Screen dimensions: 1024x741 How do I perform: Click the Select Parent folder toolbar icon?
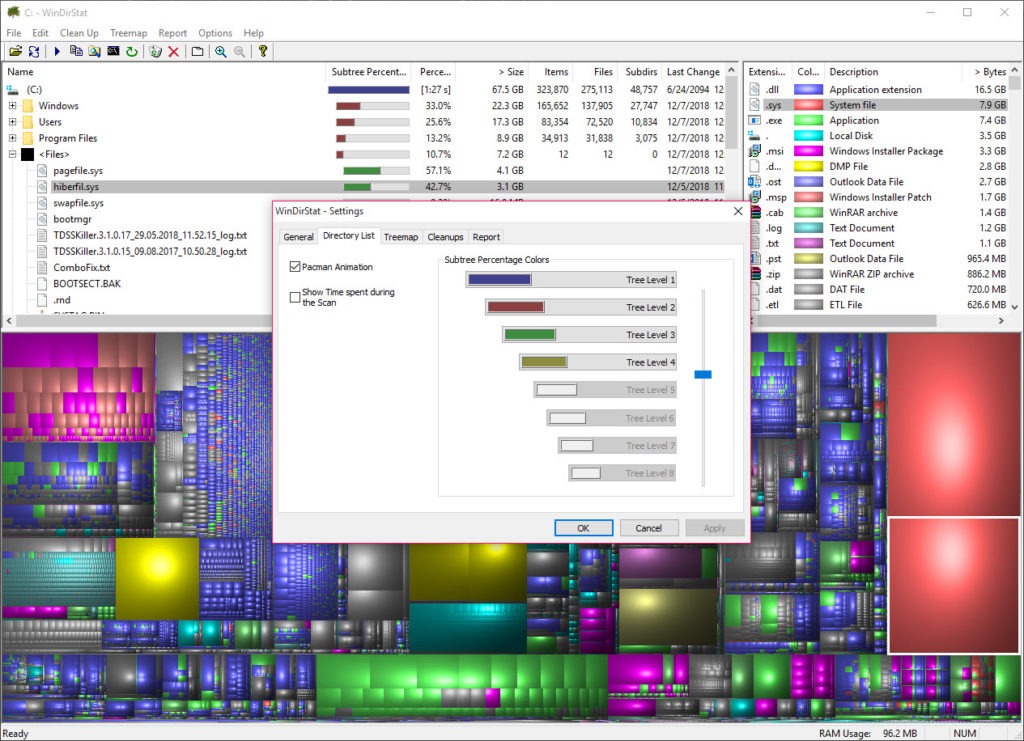tap(197, 51)
